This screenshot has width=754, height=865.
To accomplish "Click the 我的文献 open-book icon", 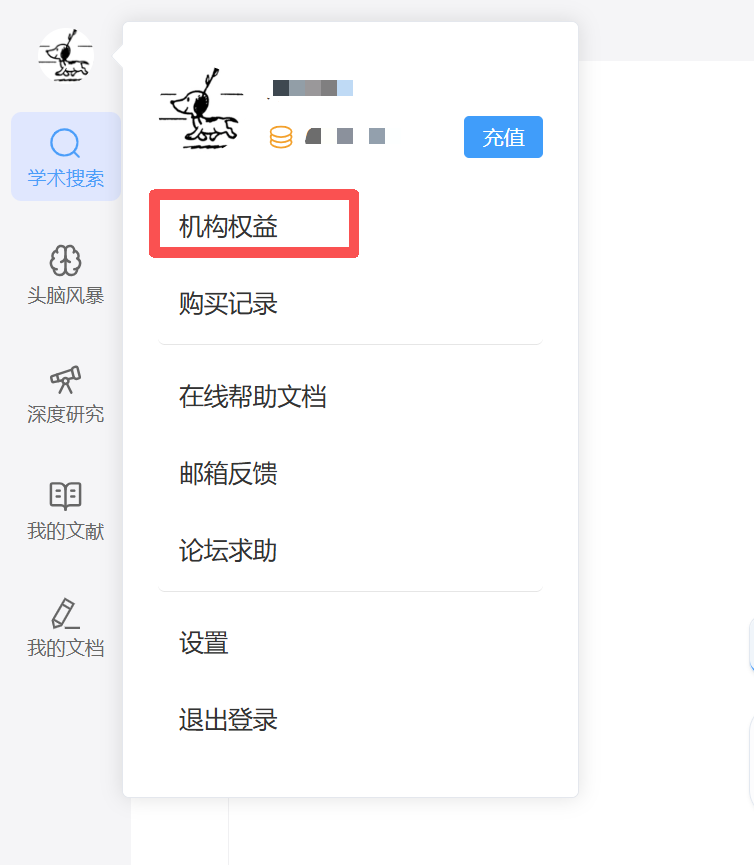I will [65, 496].
